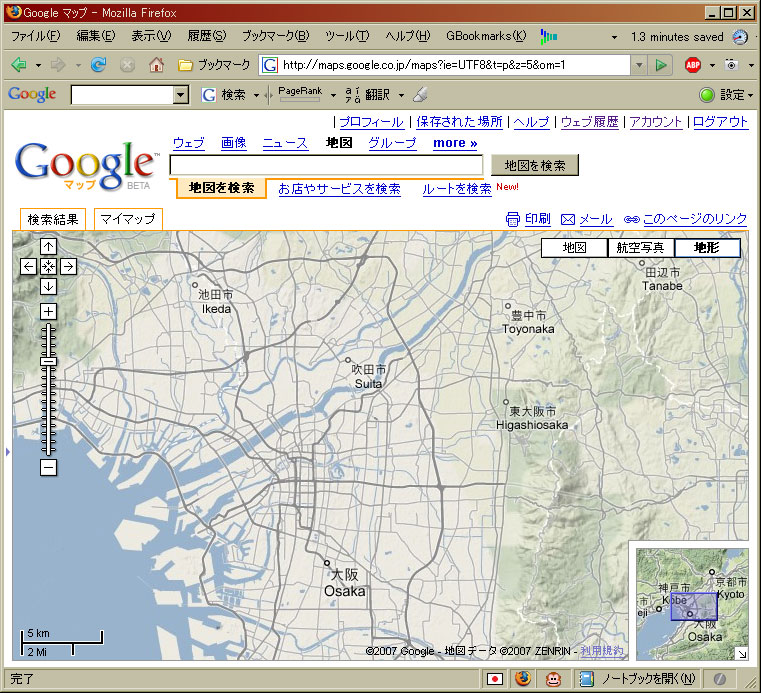Click the PageRank meter bar

pyautogui.click(x=299, y=99)
